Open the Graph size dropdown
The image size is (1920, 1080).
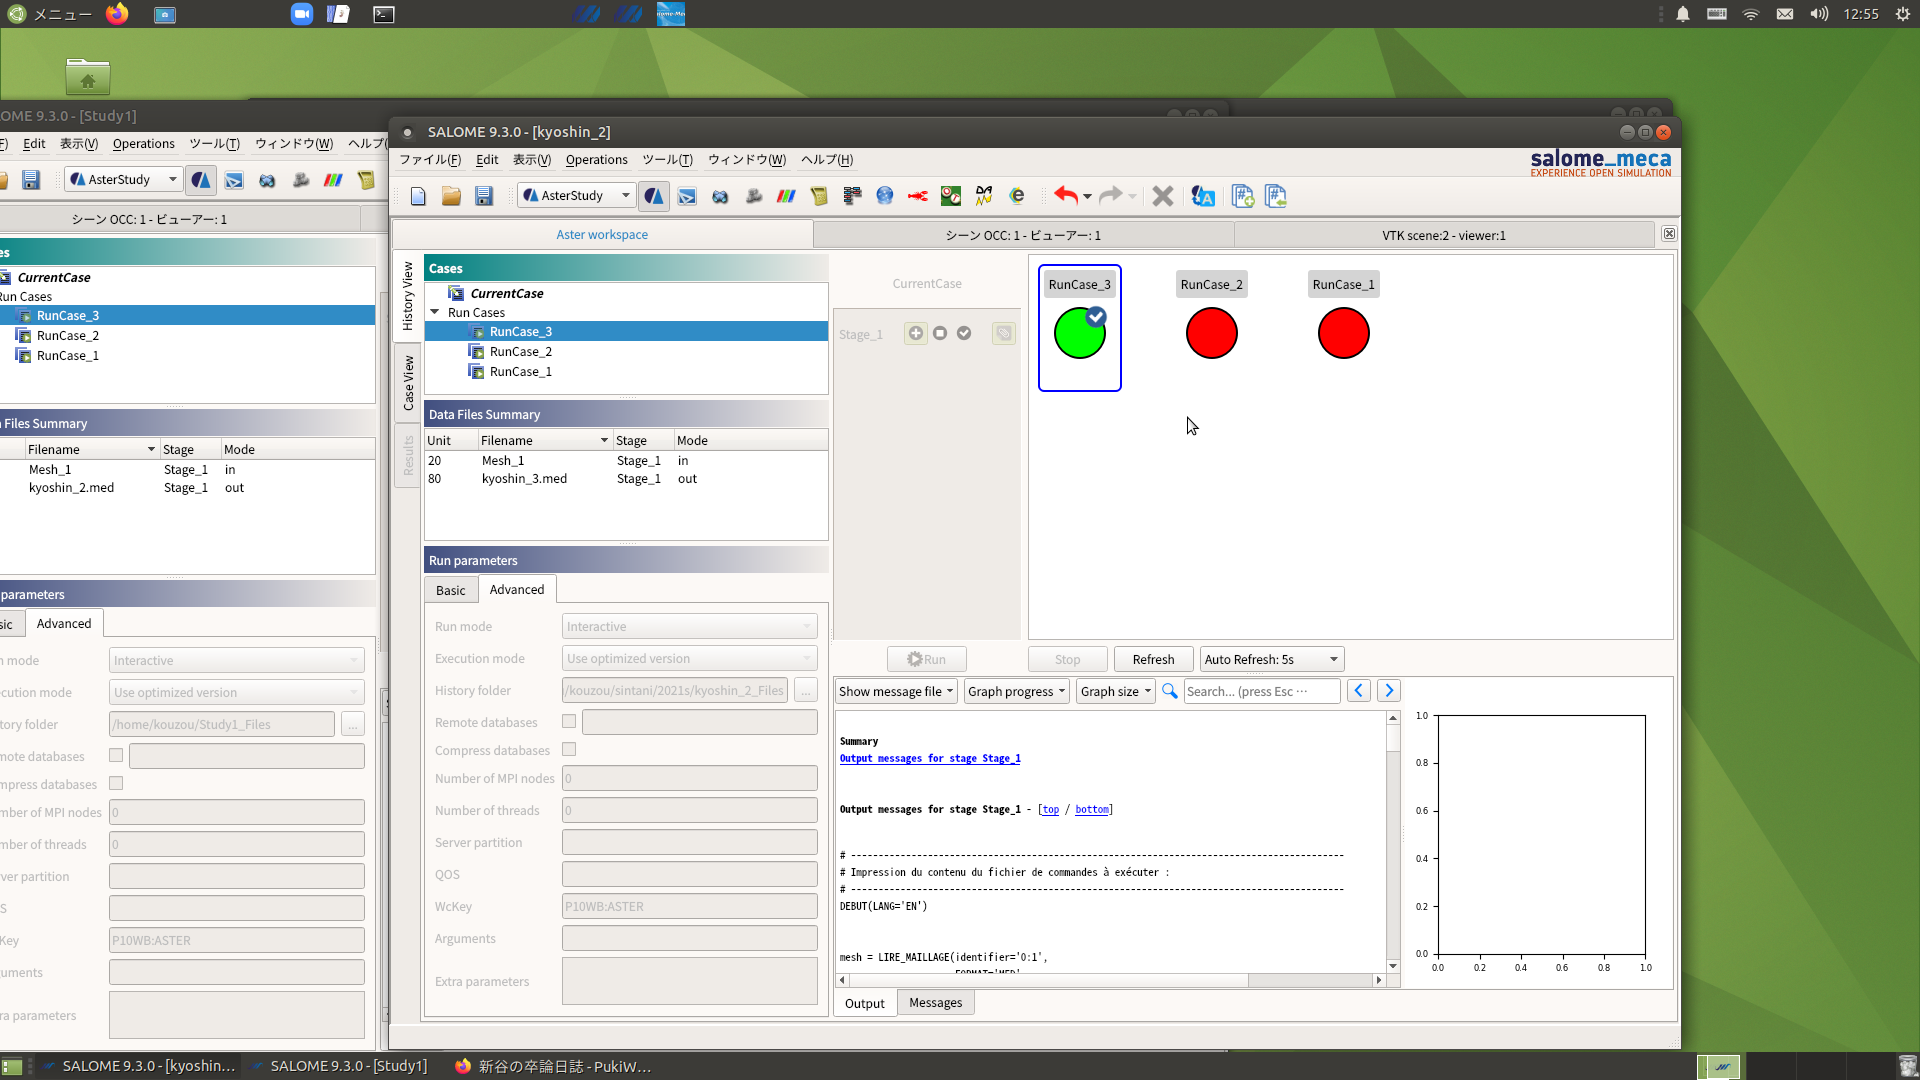click(x=1116, y=691)
